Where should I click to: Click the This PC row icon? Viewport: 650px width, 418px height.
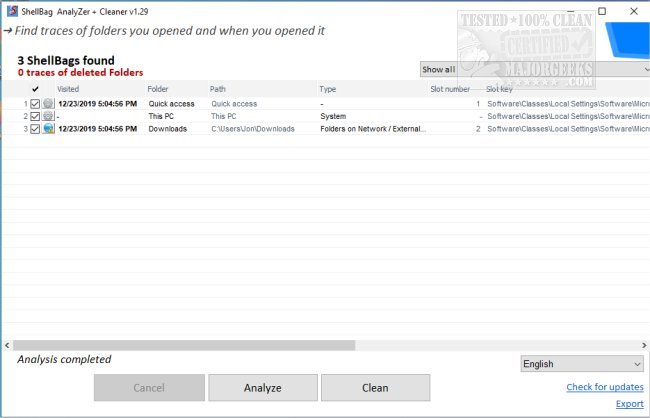point(48,116)
